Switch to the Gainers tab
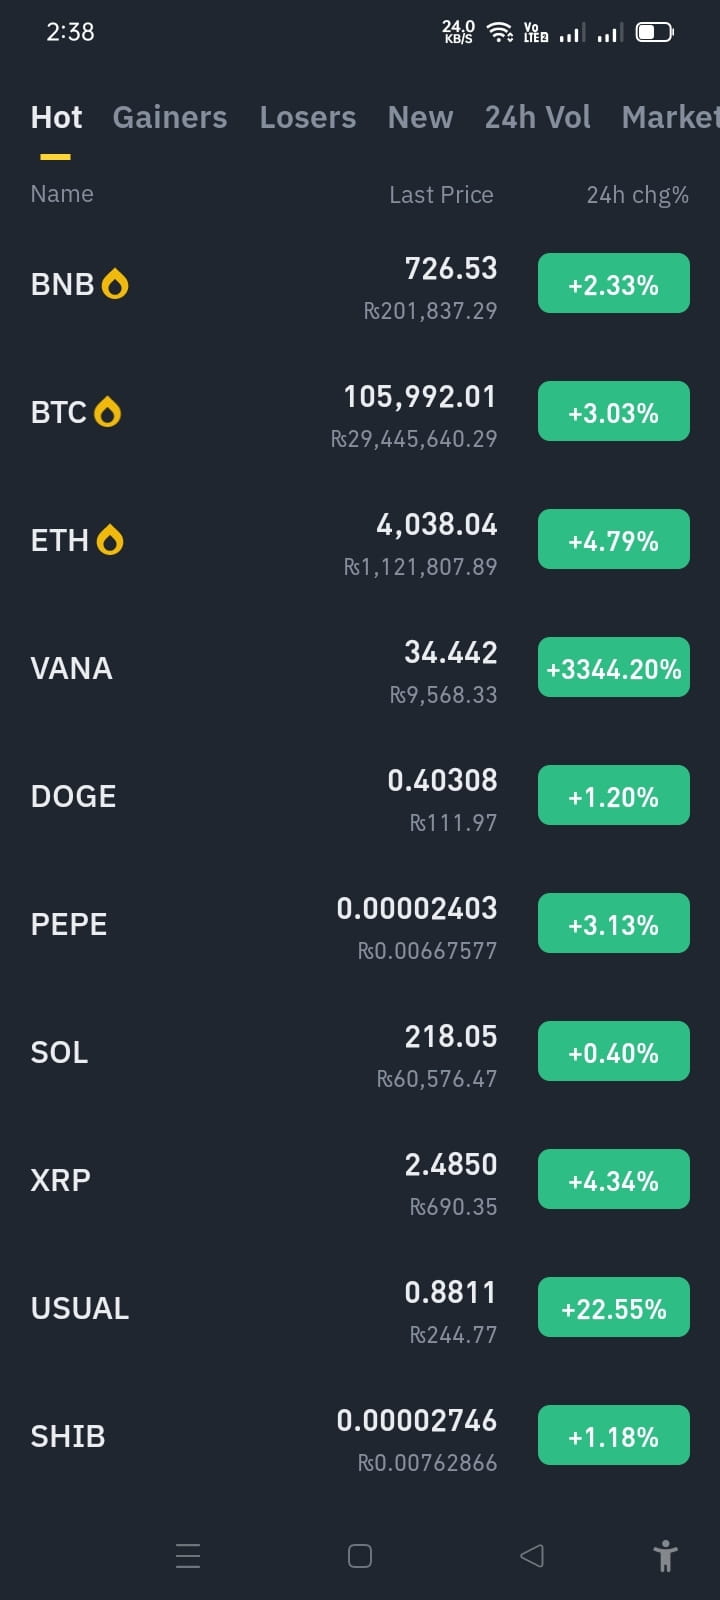 (170, 117)
